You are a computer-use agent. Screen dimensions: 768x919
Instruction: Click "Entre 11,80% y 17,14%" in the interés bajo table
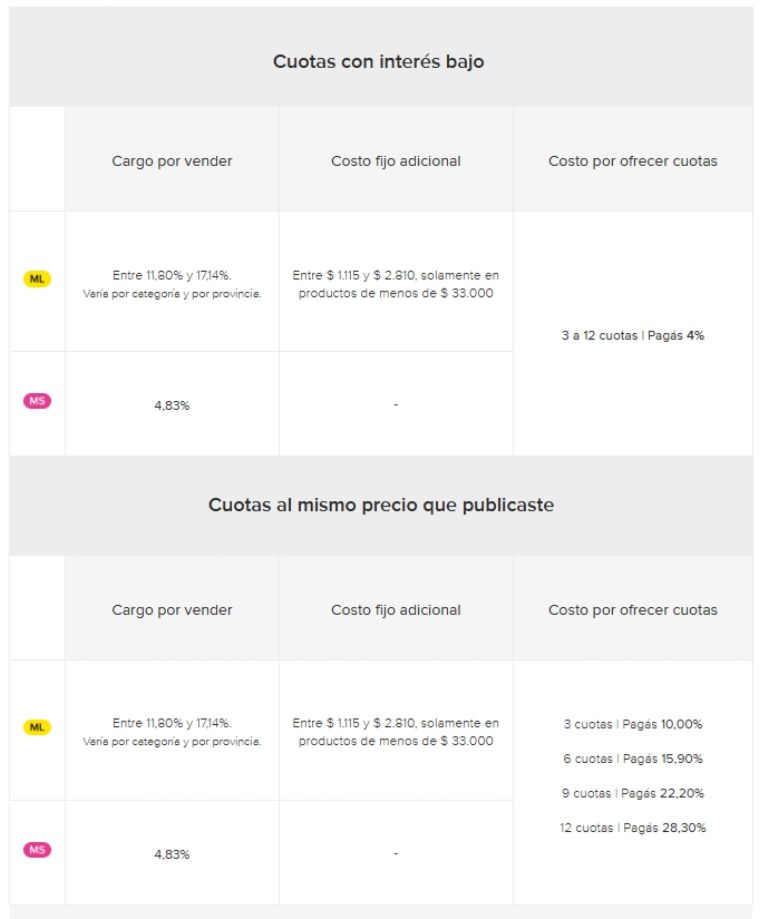coord(172,276)
